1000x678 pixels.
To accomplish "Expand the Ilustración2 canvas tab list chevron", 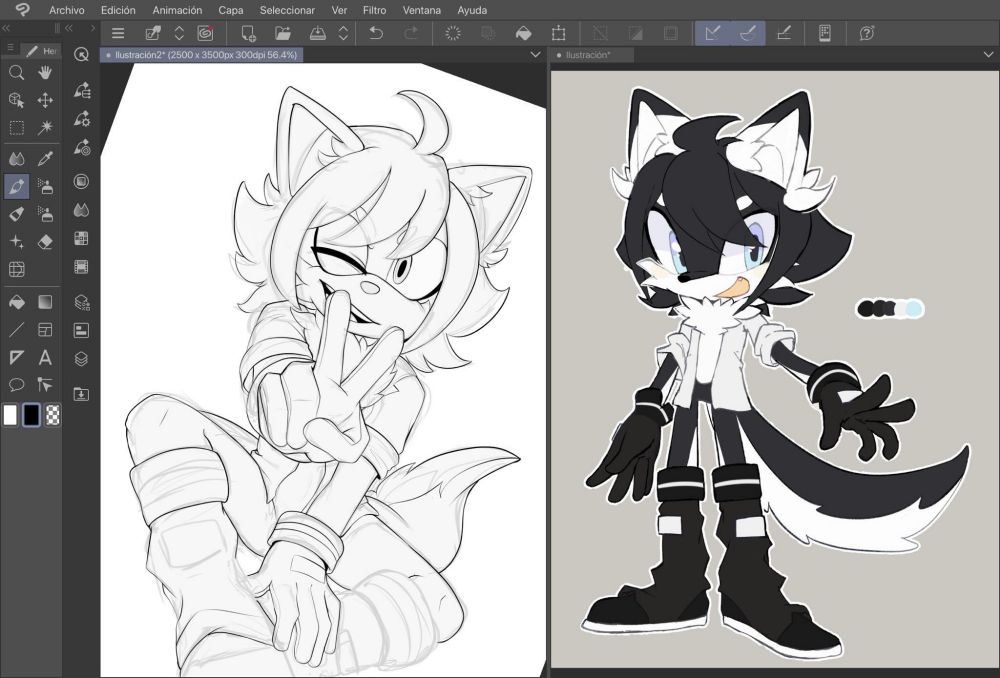I will [x=536, y=55].
